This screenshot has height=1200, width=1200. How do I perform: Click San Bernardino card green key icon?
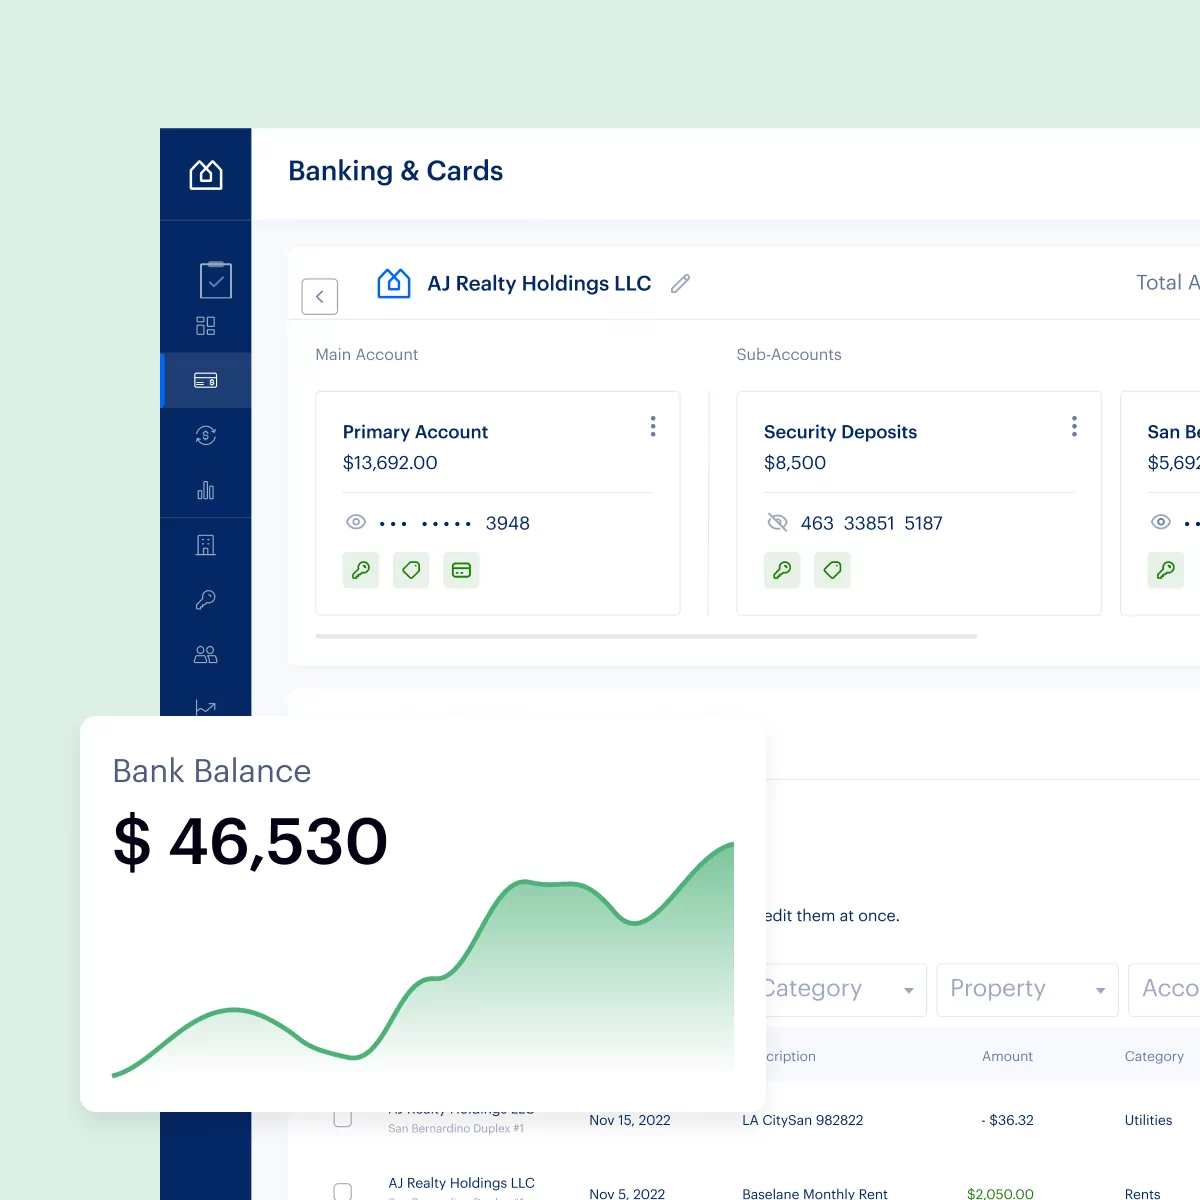click(x=1166, y=570)
